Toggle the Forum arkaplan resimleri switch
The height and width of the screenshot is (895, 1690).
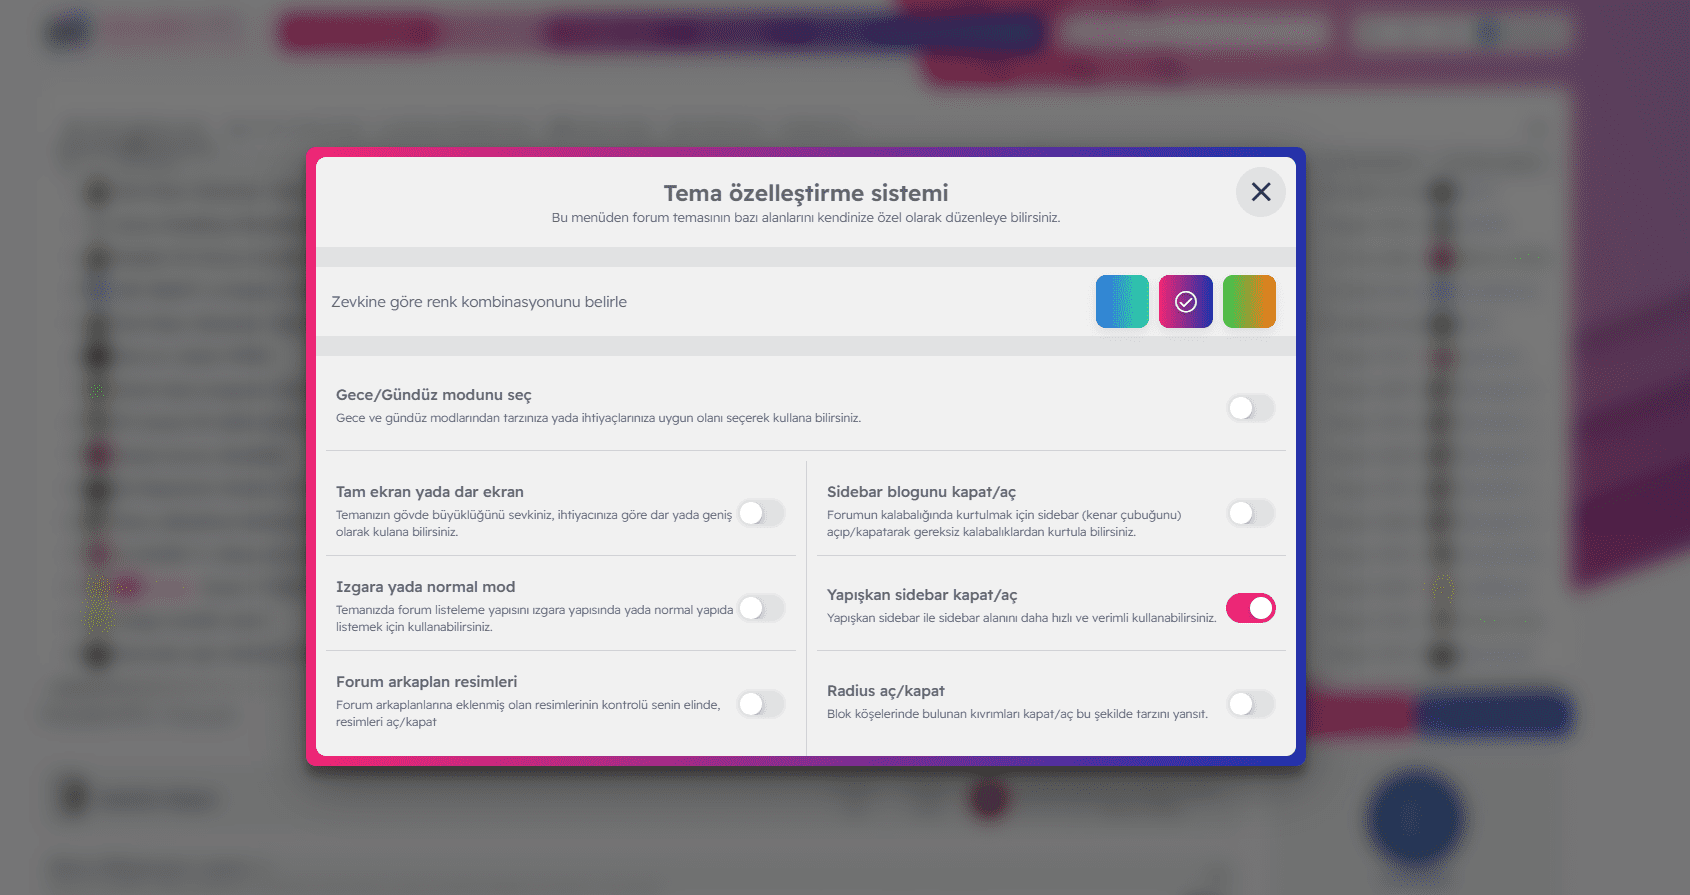(761, 704)
